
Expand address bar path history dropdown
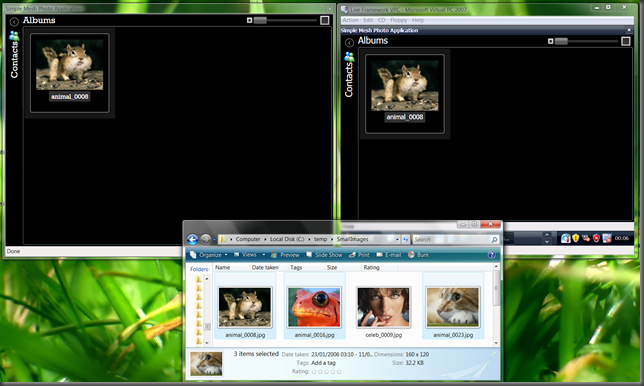pos(397,239)
